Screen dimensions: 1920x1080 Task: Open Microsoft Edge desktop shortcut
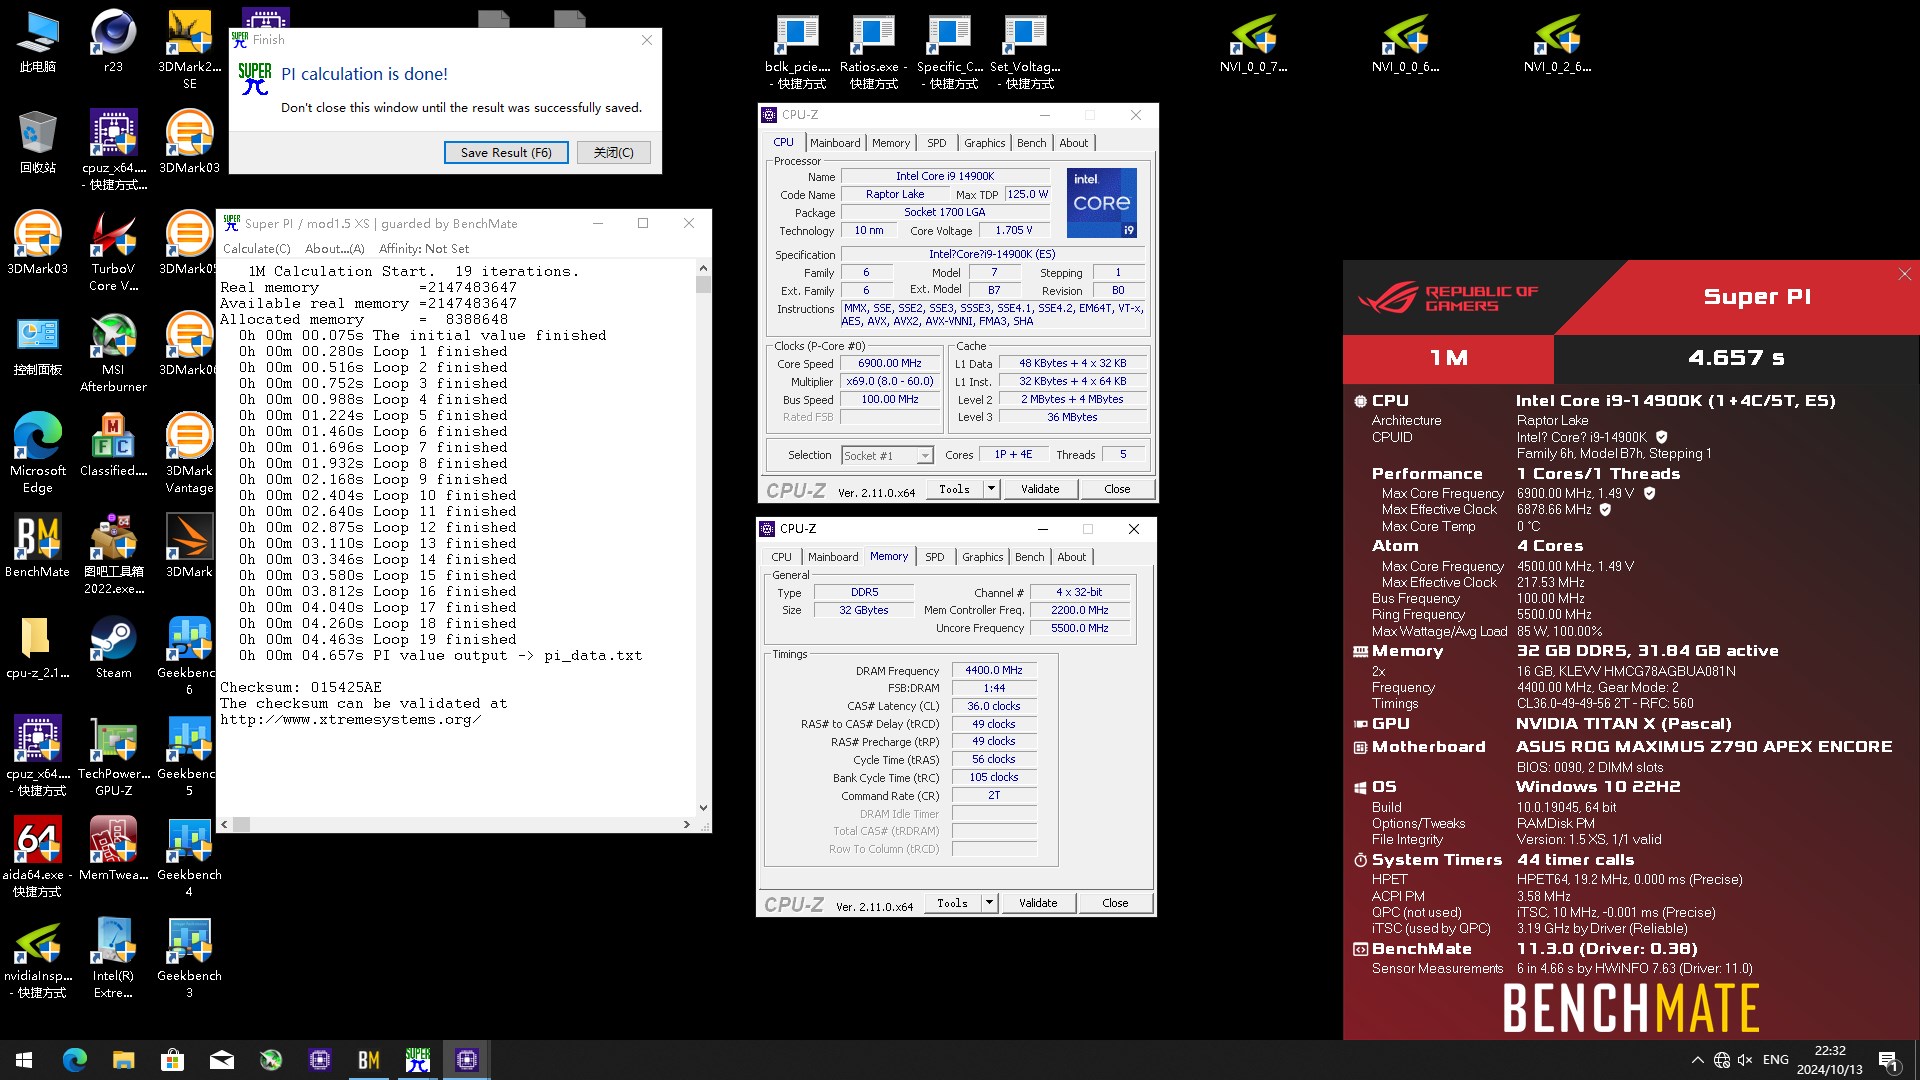(37, 454)
